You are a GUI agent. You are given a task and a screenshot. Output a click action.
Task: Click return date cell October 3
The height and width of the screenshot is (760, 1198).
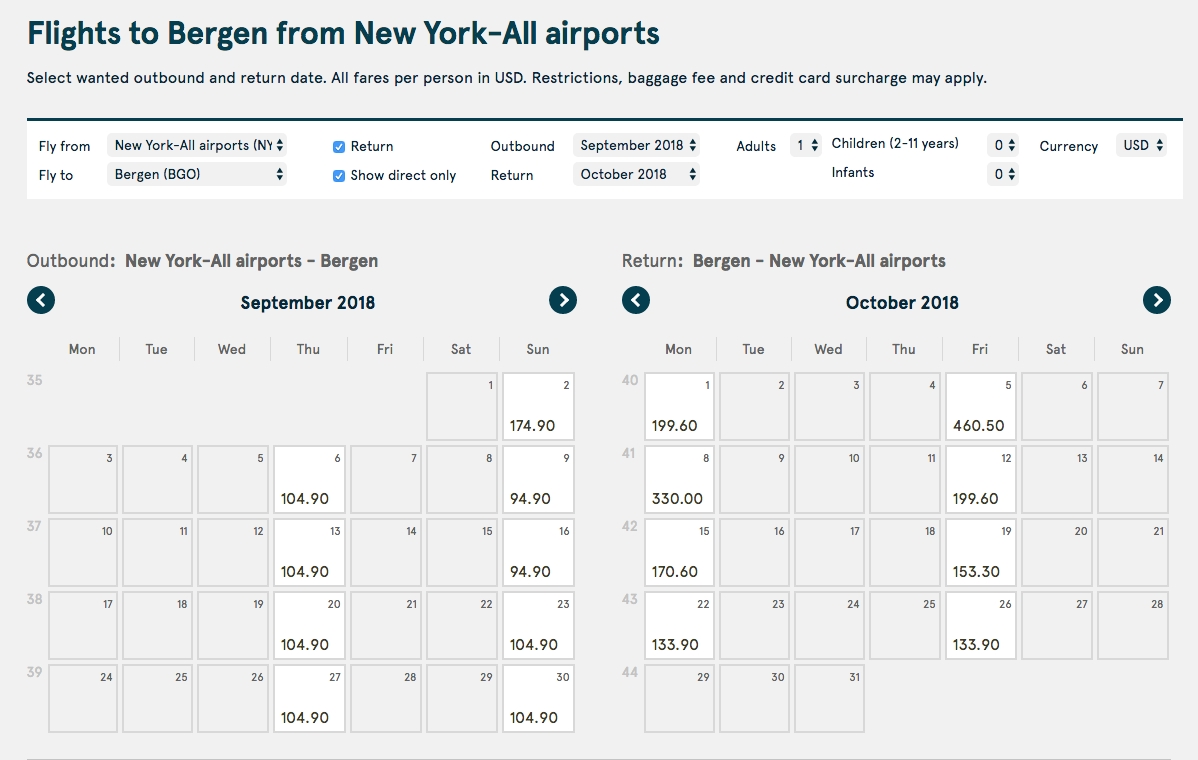click(830, 406)
